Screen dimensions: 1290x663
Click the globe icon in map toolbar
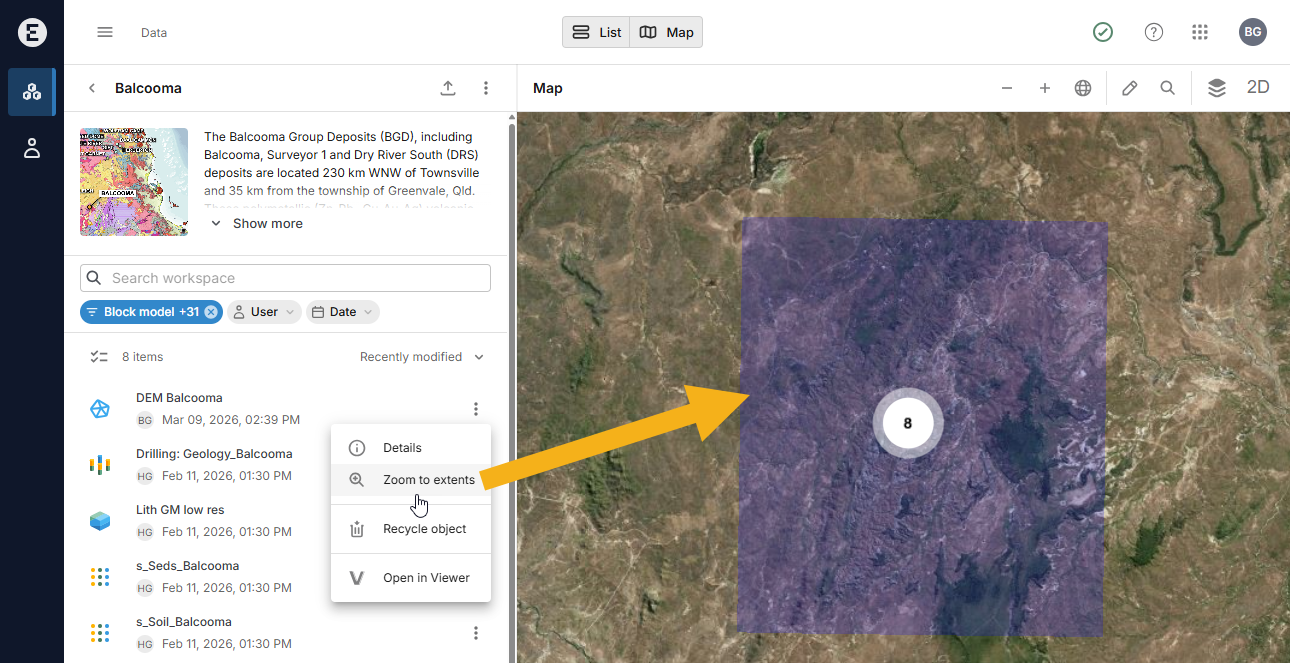click(x=1082, y=88)
